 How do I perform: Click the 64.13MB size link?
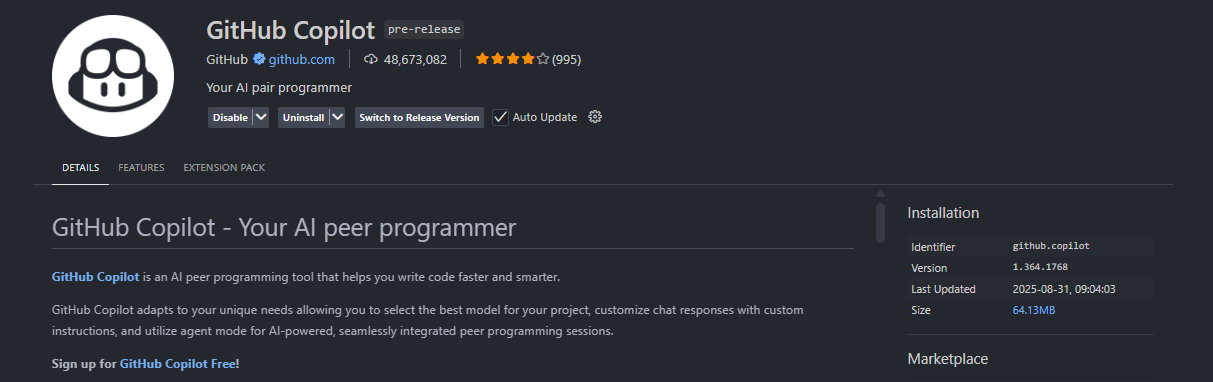pyautogui.click(x=1034, y=310)
